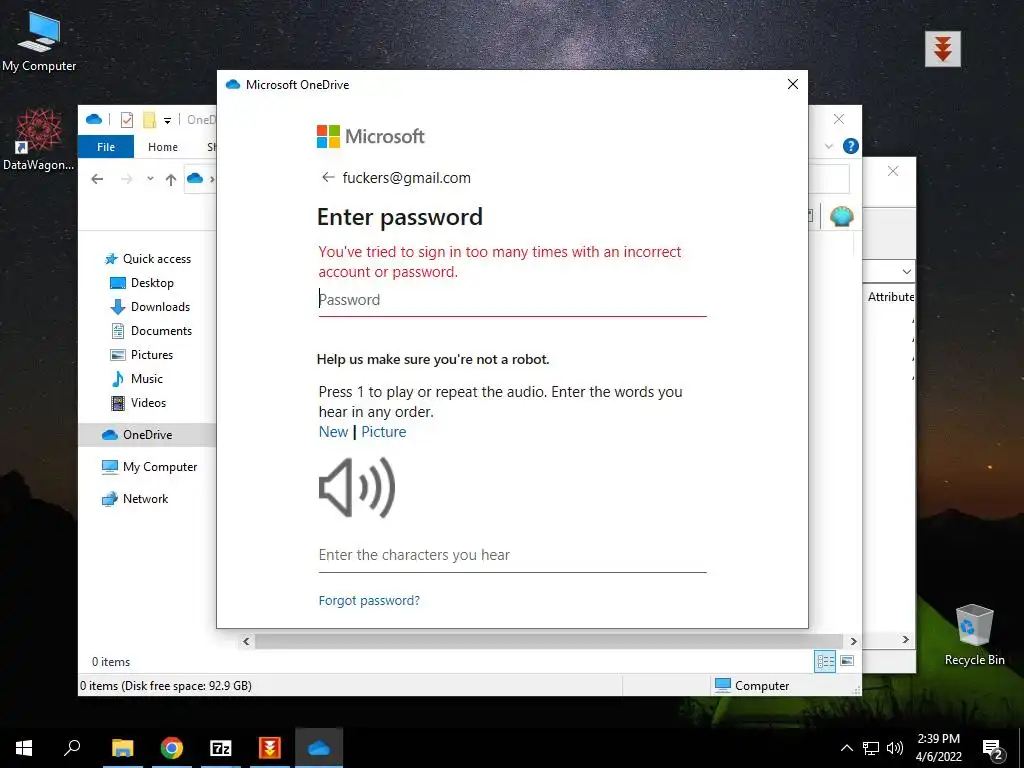Go up one folder level in Explorer
This screenshot has width=1024, height=768.
170,180
